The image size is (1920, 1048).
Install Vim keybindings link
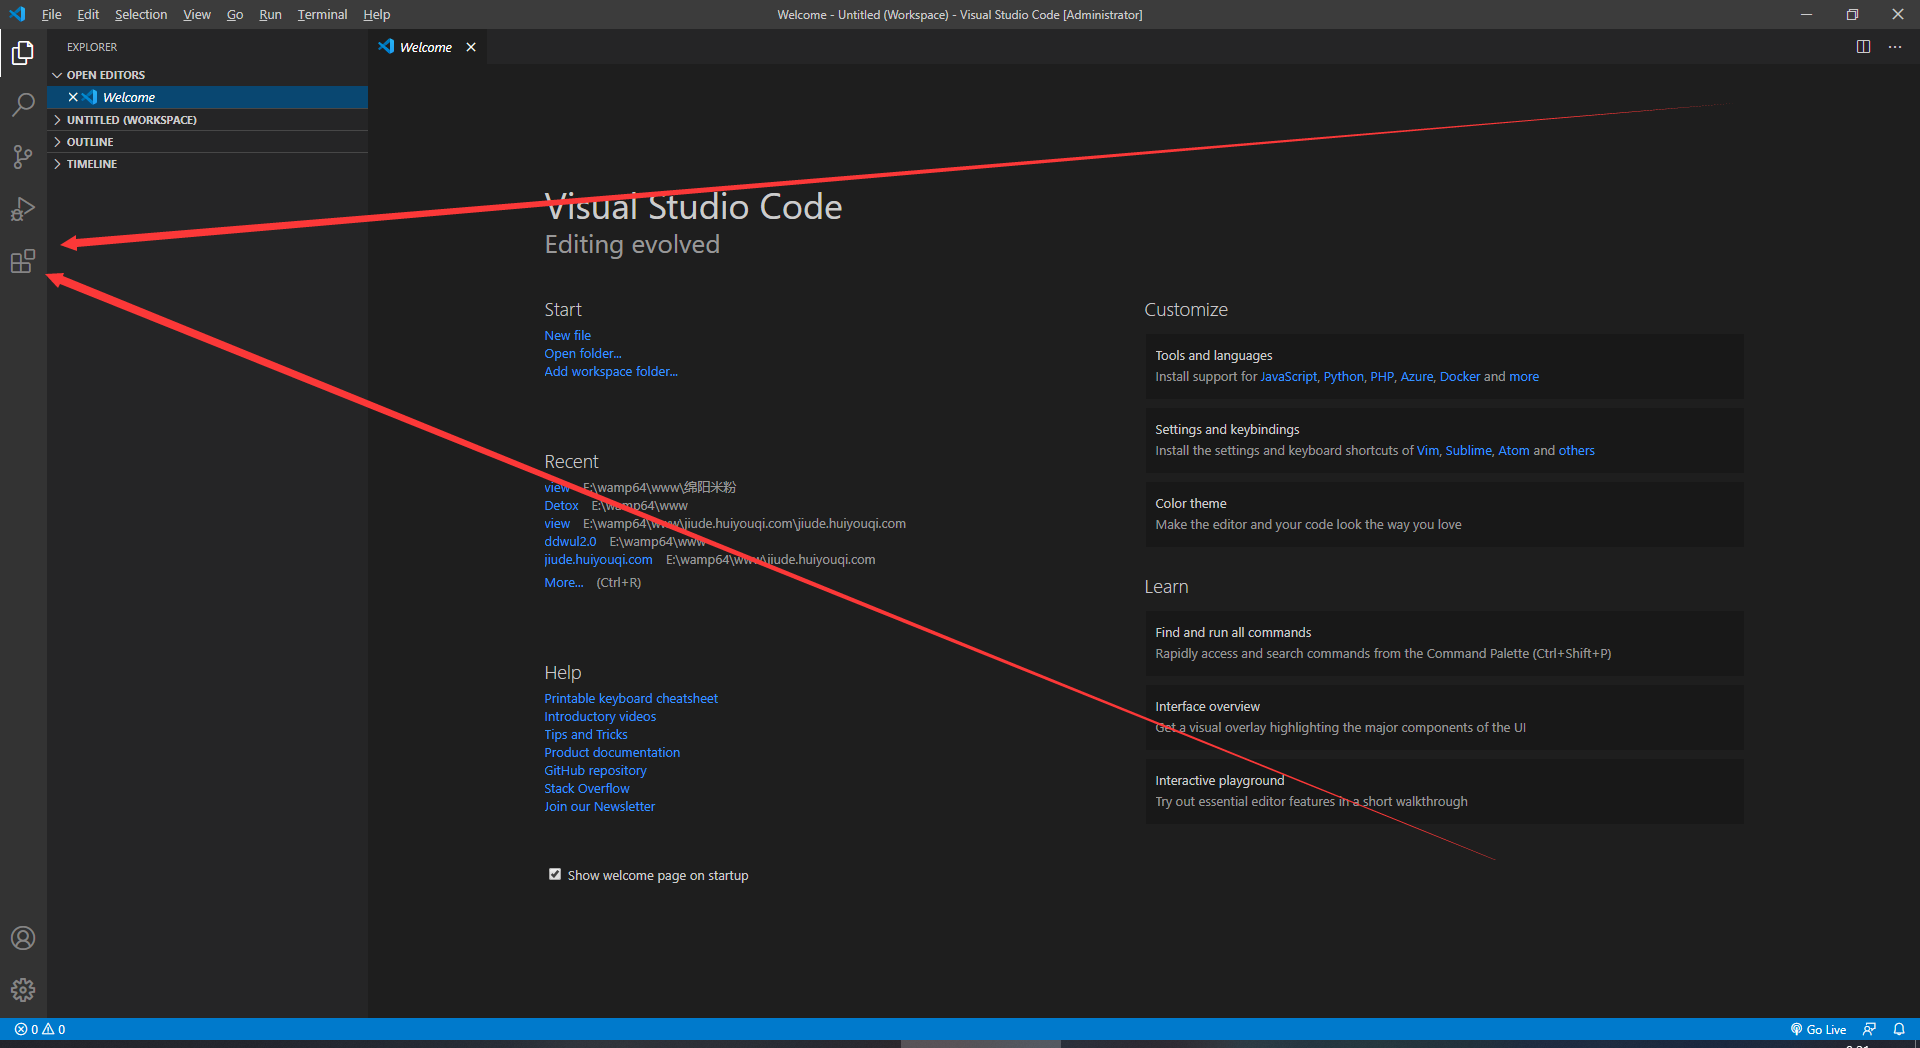click(x=1427, y=450)
